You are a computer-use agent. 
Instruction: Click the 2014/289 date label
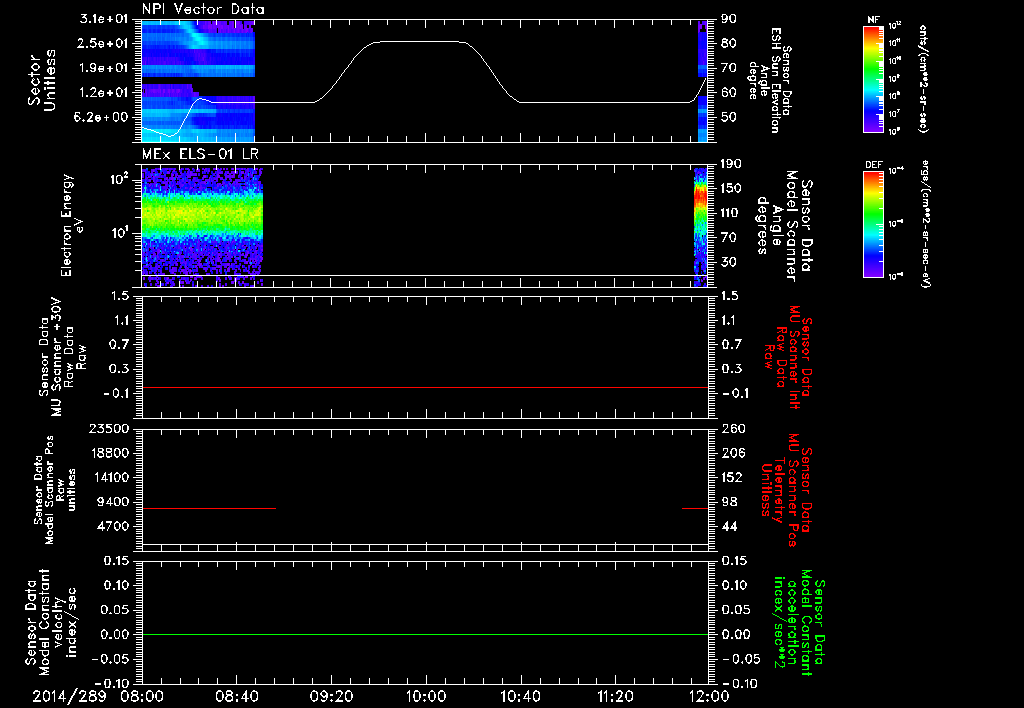click(x=69, y=696)
